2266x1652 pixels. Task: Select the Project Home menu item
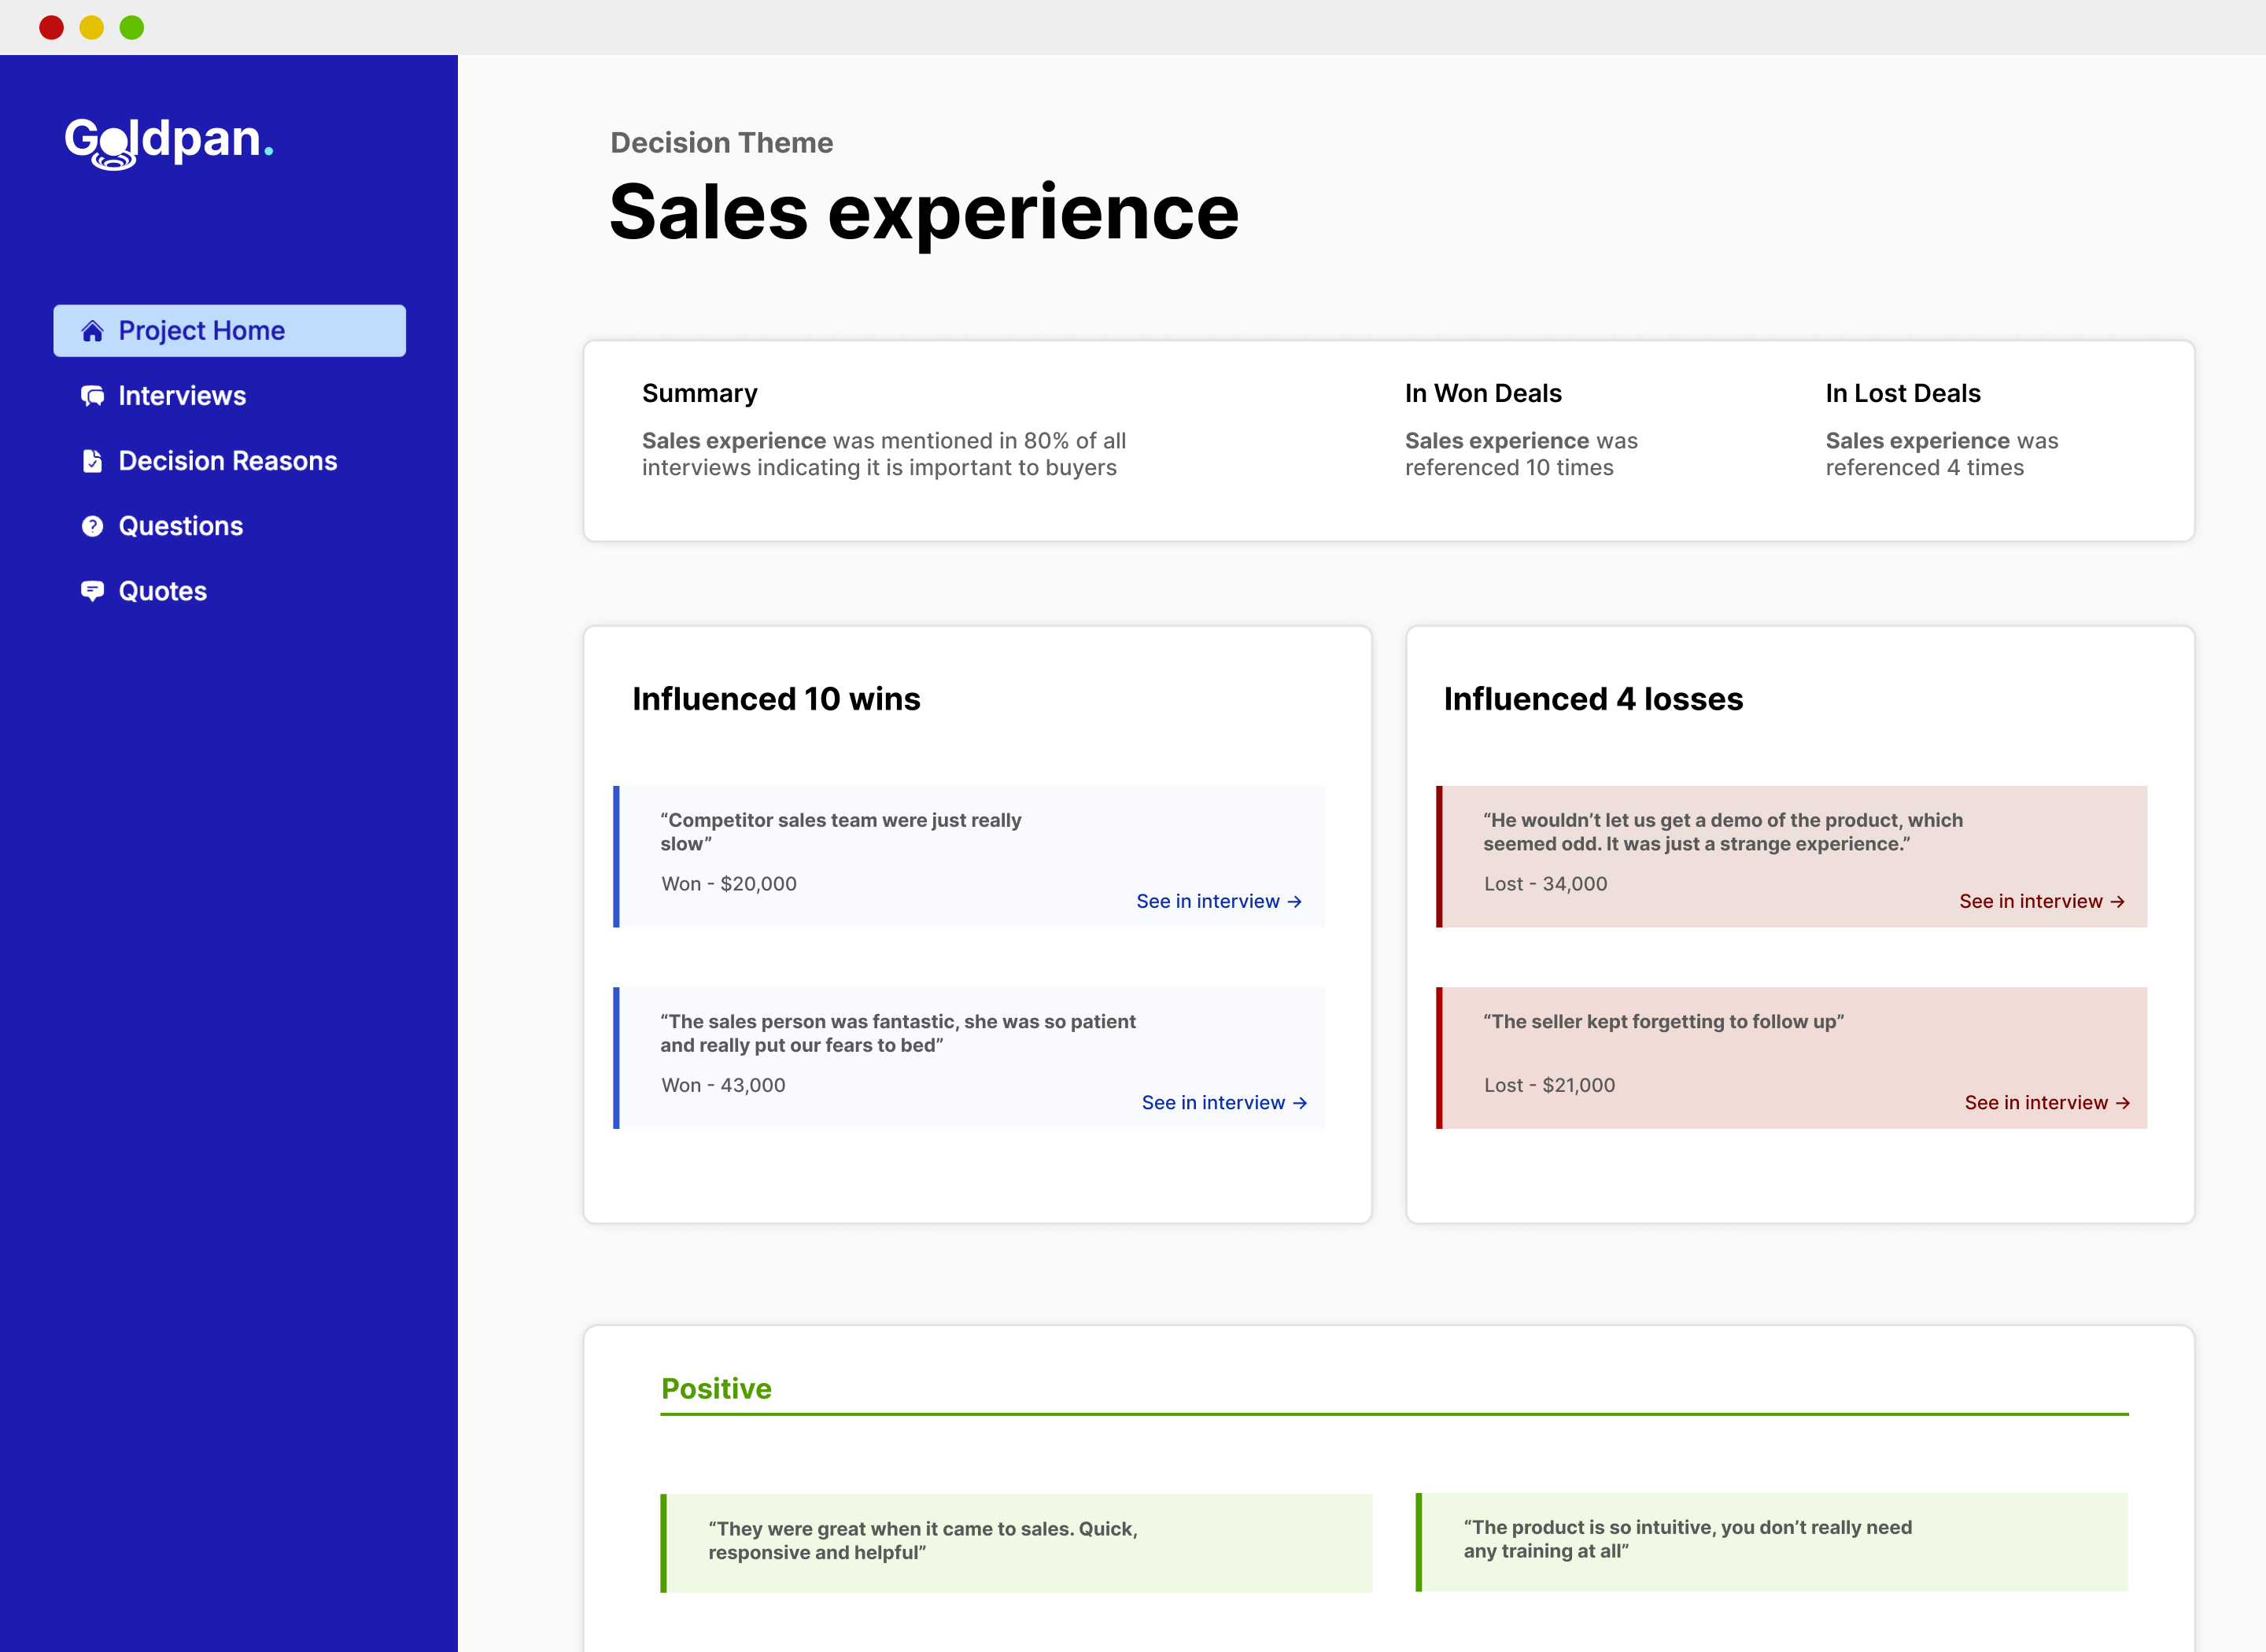pyautogui.click(x=229, y=329)
